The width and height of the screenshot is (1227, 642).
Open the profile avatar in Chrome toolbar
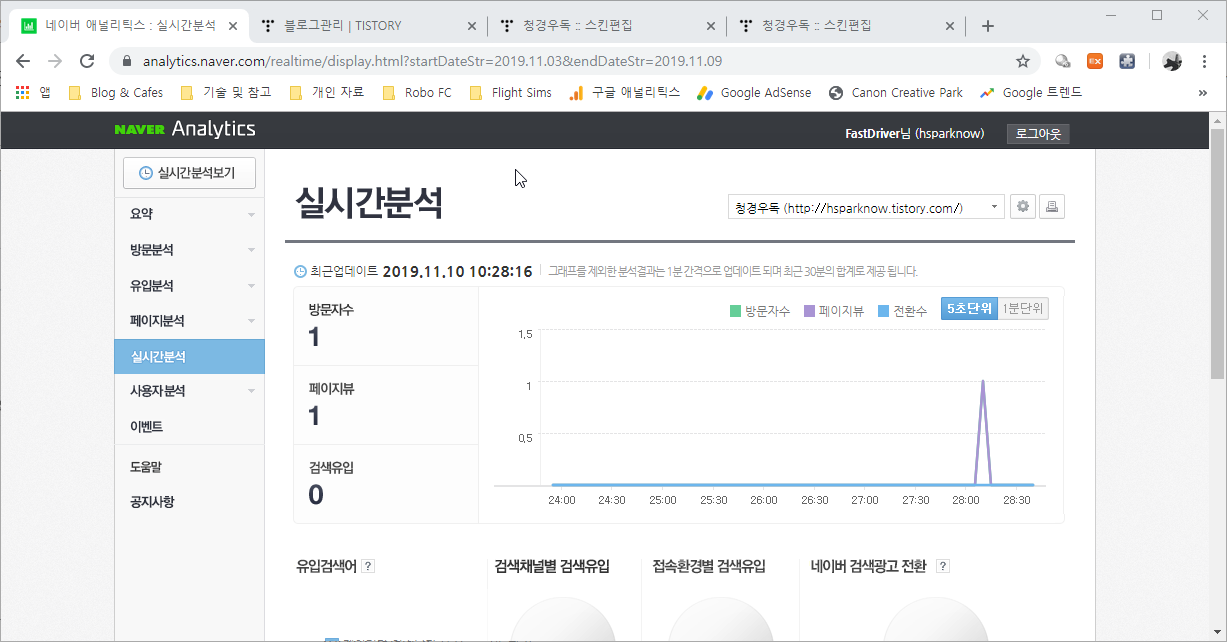point(1172,61)
